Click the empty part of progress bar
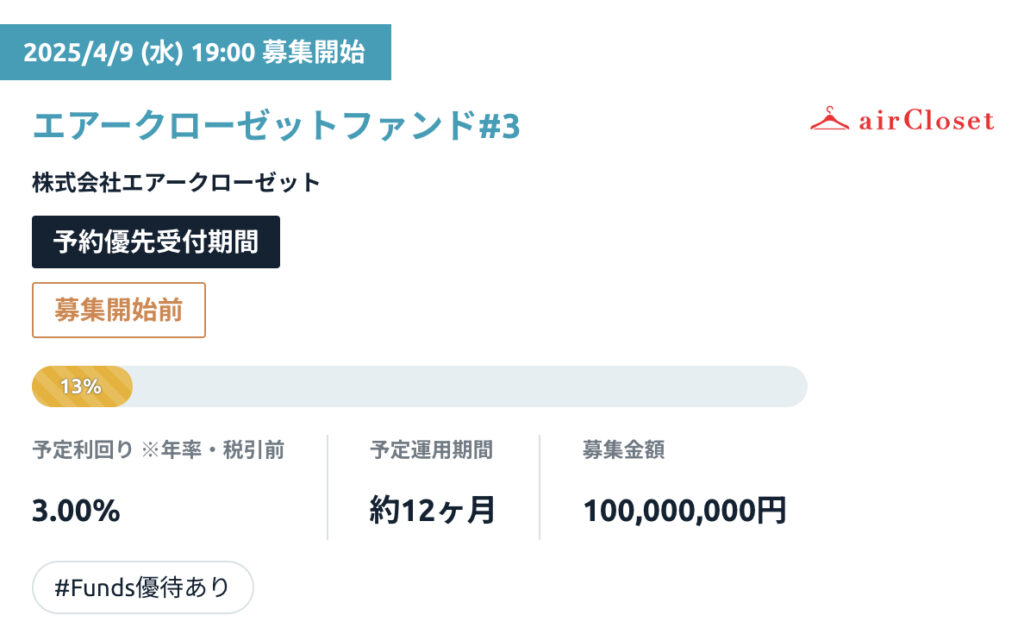Viewport: 1024px width, 628px height. [x=470, y=386]
